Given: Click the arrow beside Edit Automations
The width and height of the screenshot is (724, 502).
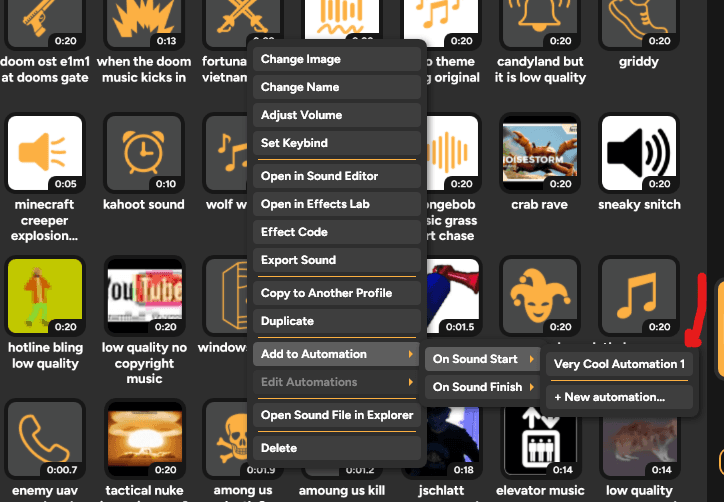Looking at the screenshot, I should click(410, 382).
